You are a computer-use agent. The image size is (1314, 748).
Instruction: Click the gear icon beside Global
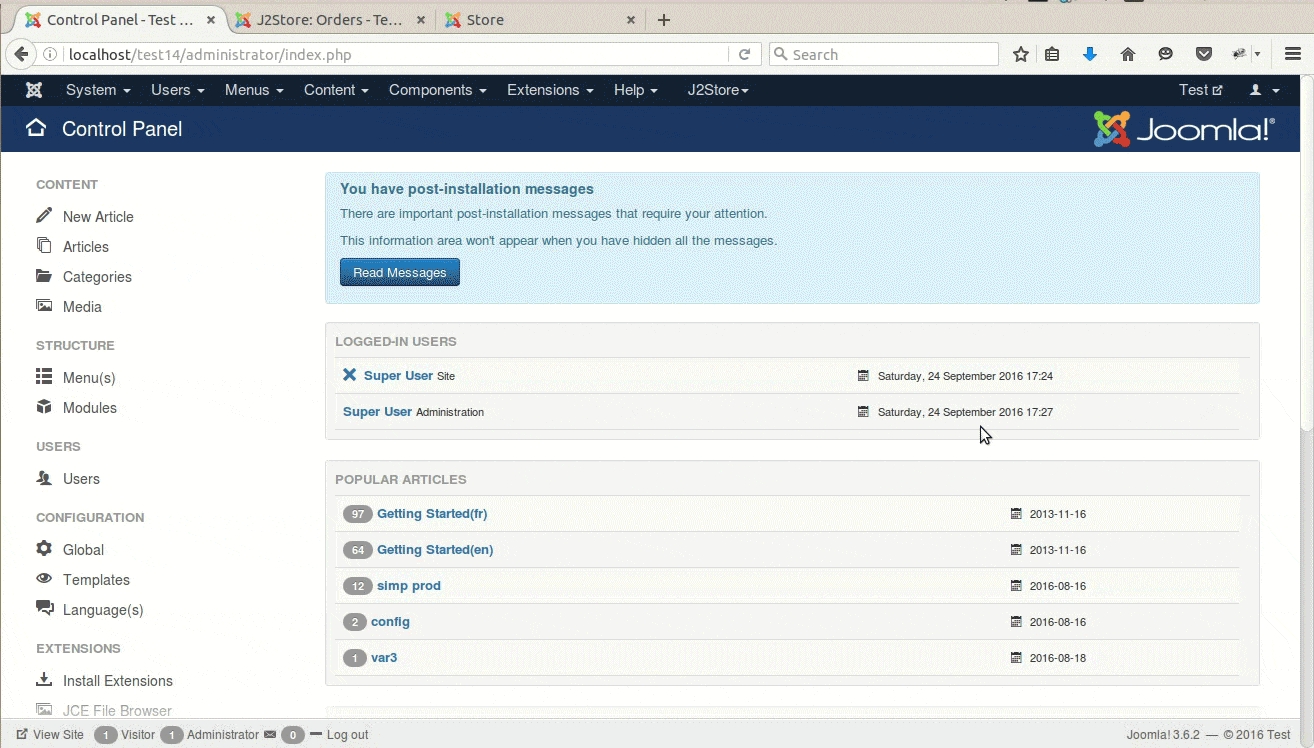[x=44, y=549]
